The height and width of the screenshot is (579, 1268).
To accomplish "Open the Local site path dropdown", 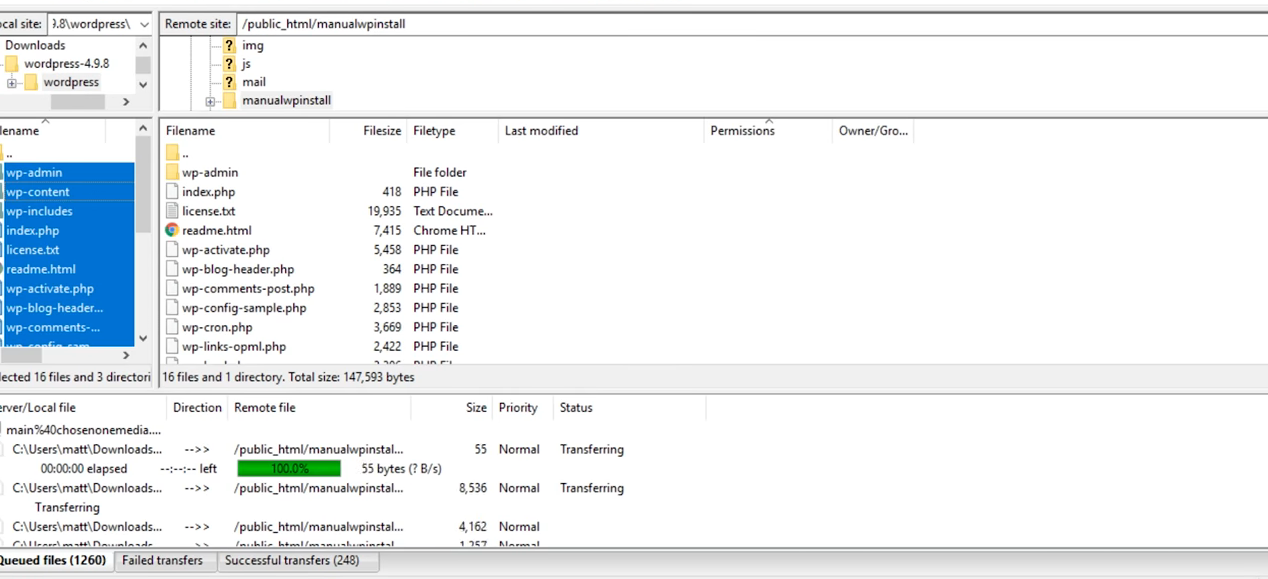I will (x=142, y=24).
